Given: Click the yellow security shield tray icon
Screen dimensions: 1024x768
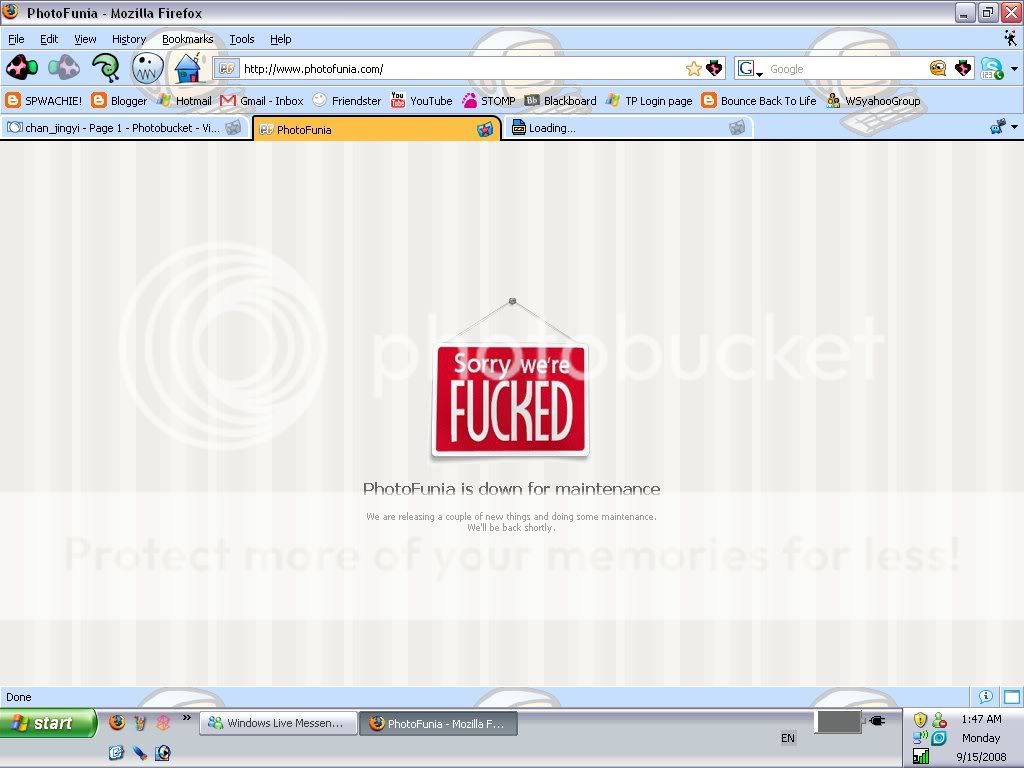Looking at the screenshot, I should pyautogui.click(x=920, y=720).
